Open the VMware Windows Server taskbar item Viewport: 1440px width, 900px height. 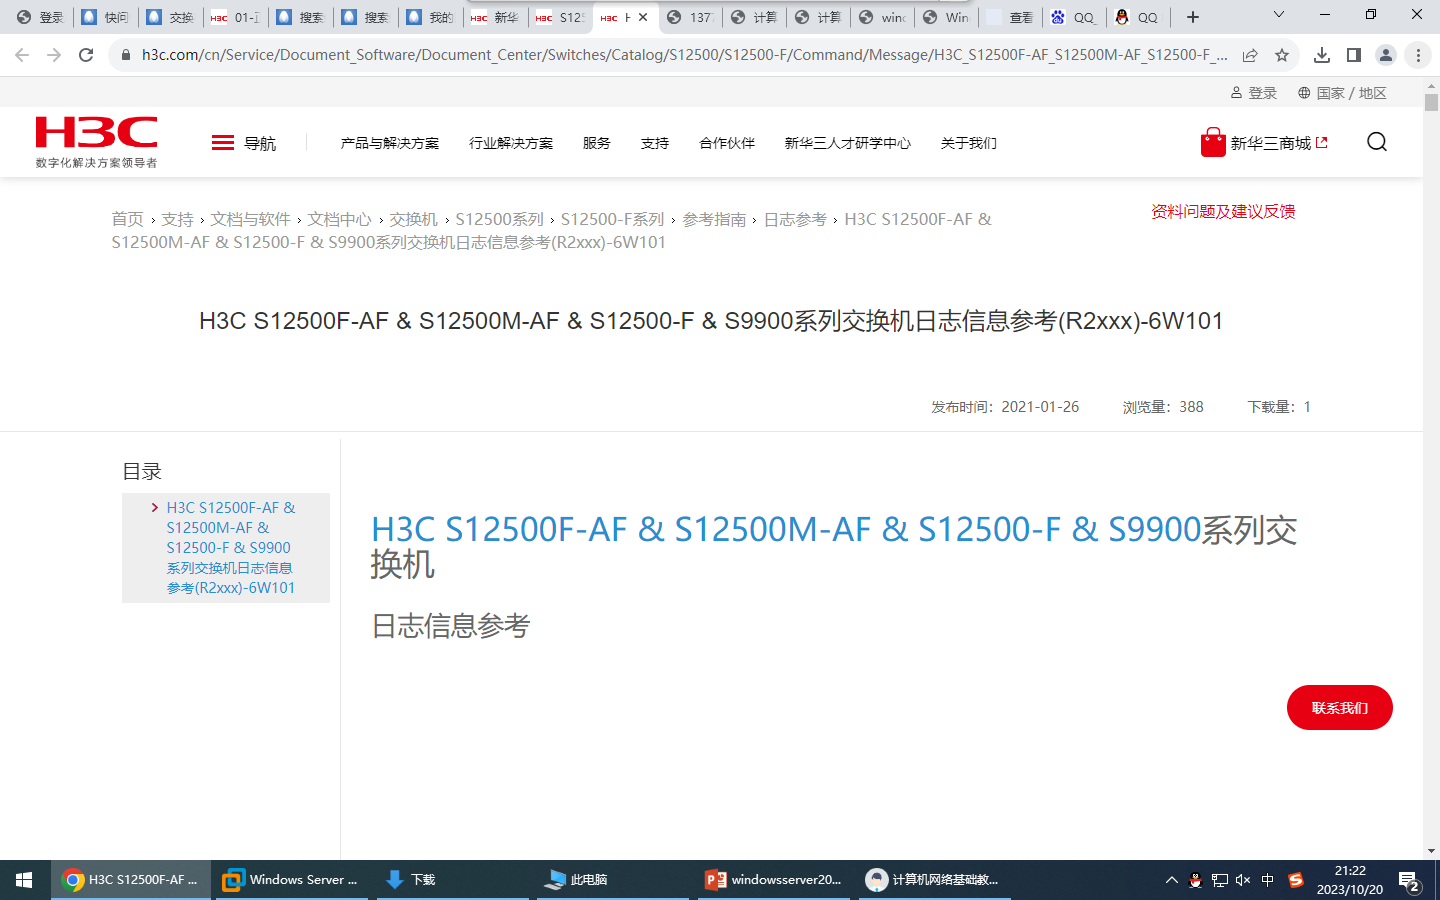pos(291,880)
